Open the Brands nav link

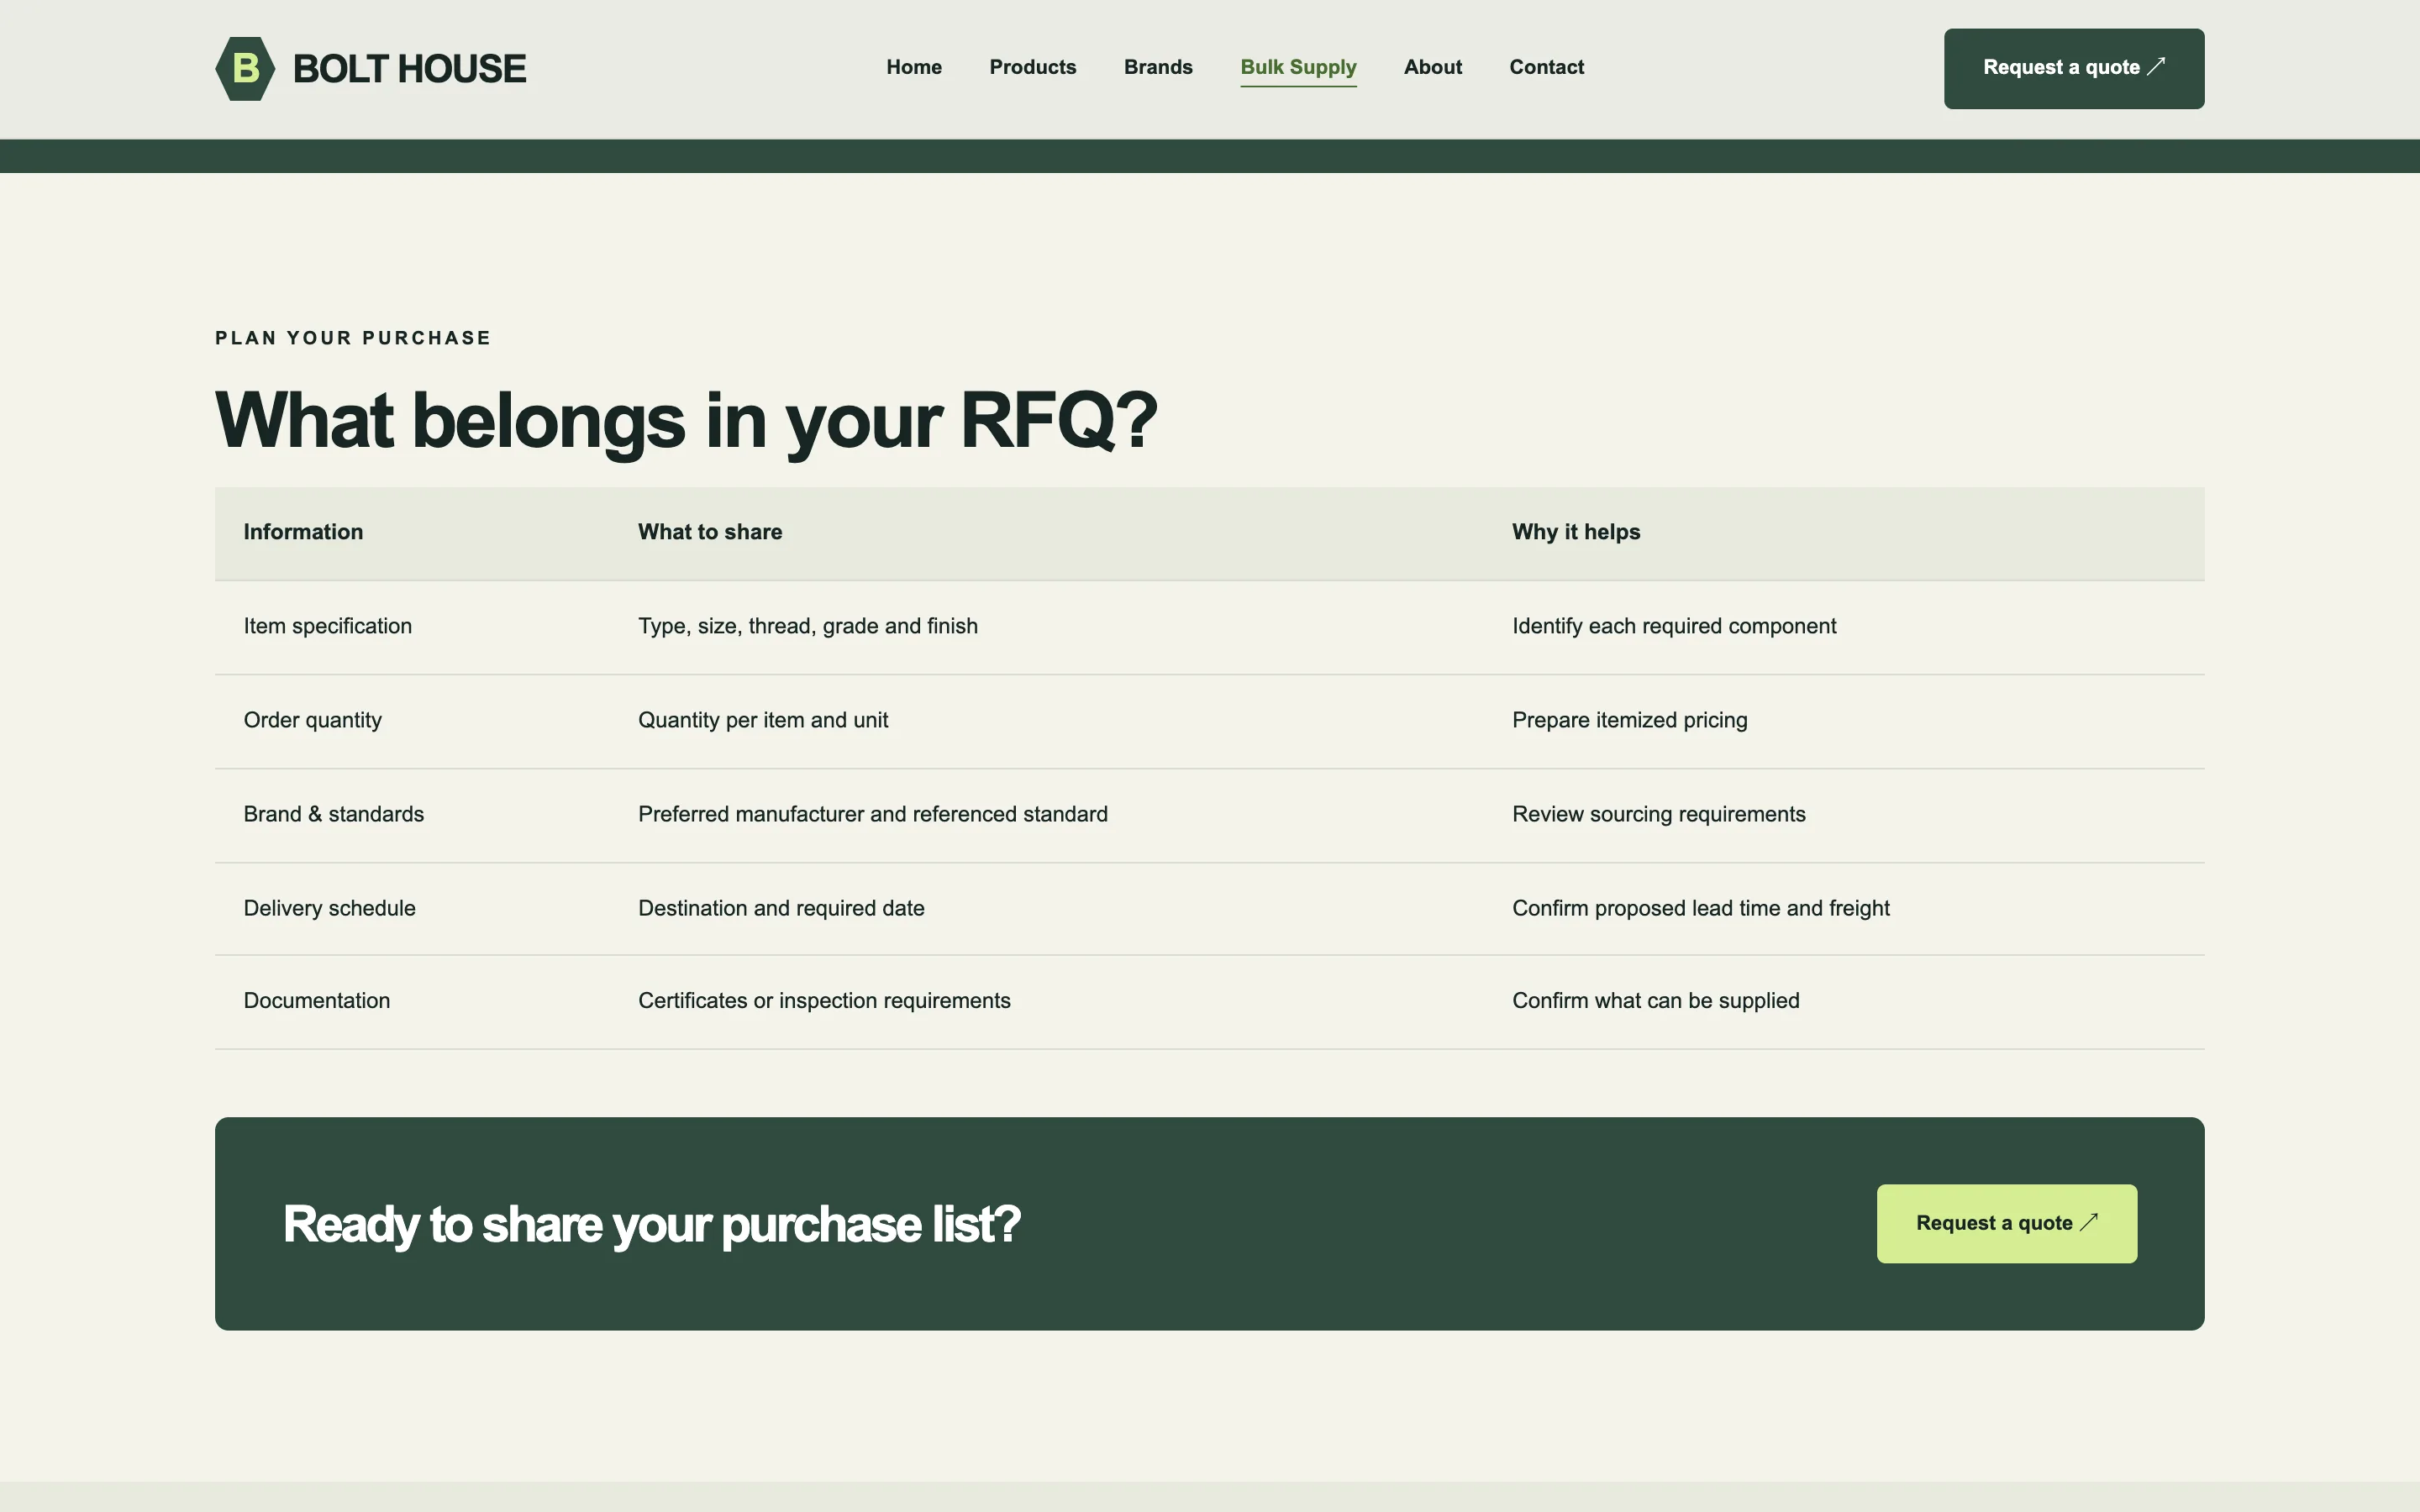[1158, 67]
